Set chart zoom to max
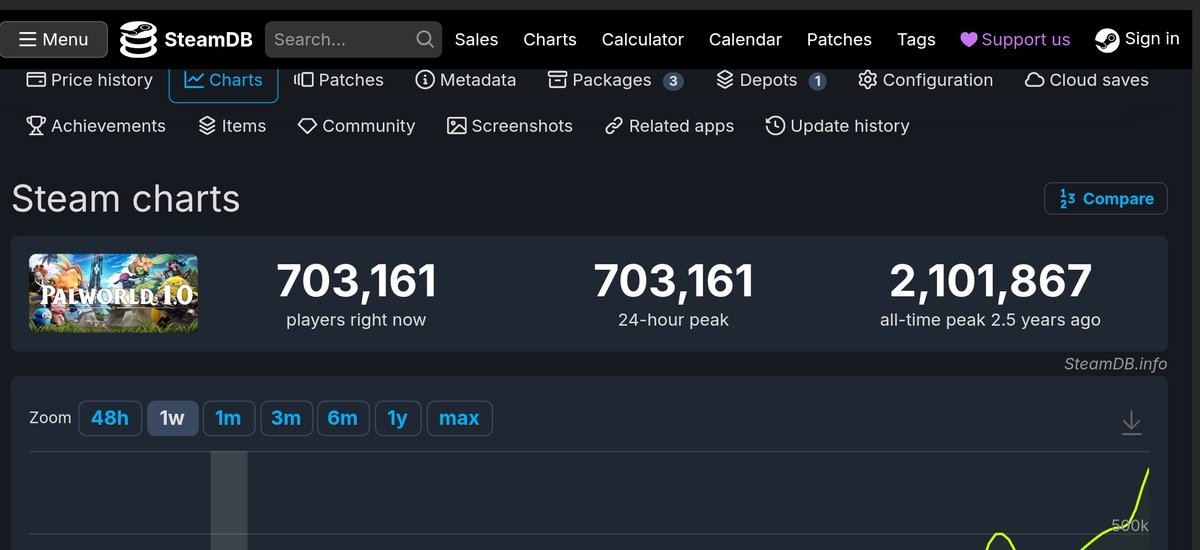The height and width of the screenshot is (550, 1200). click(459, 418)
